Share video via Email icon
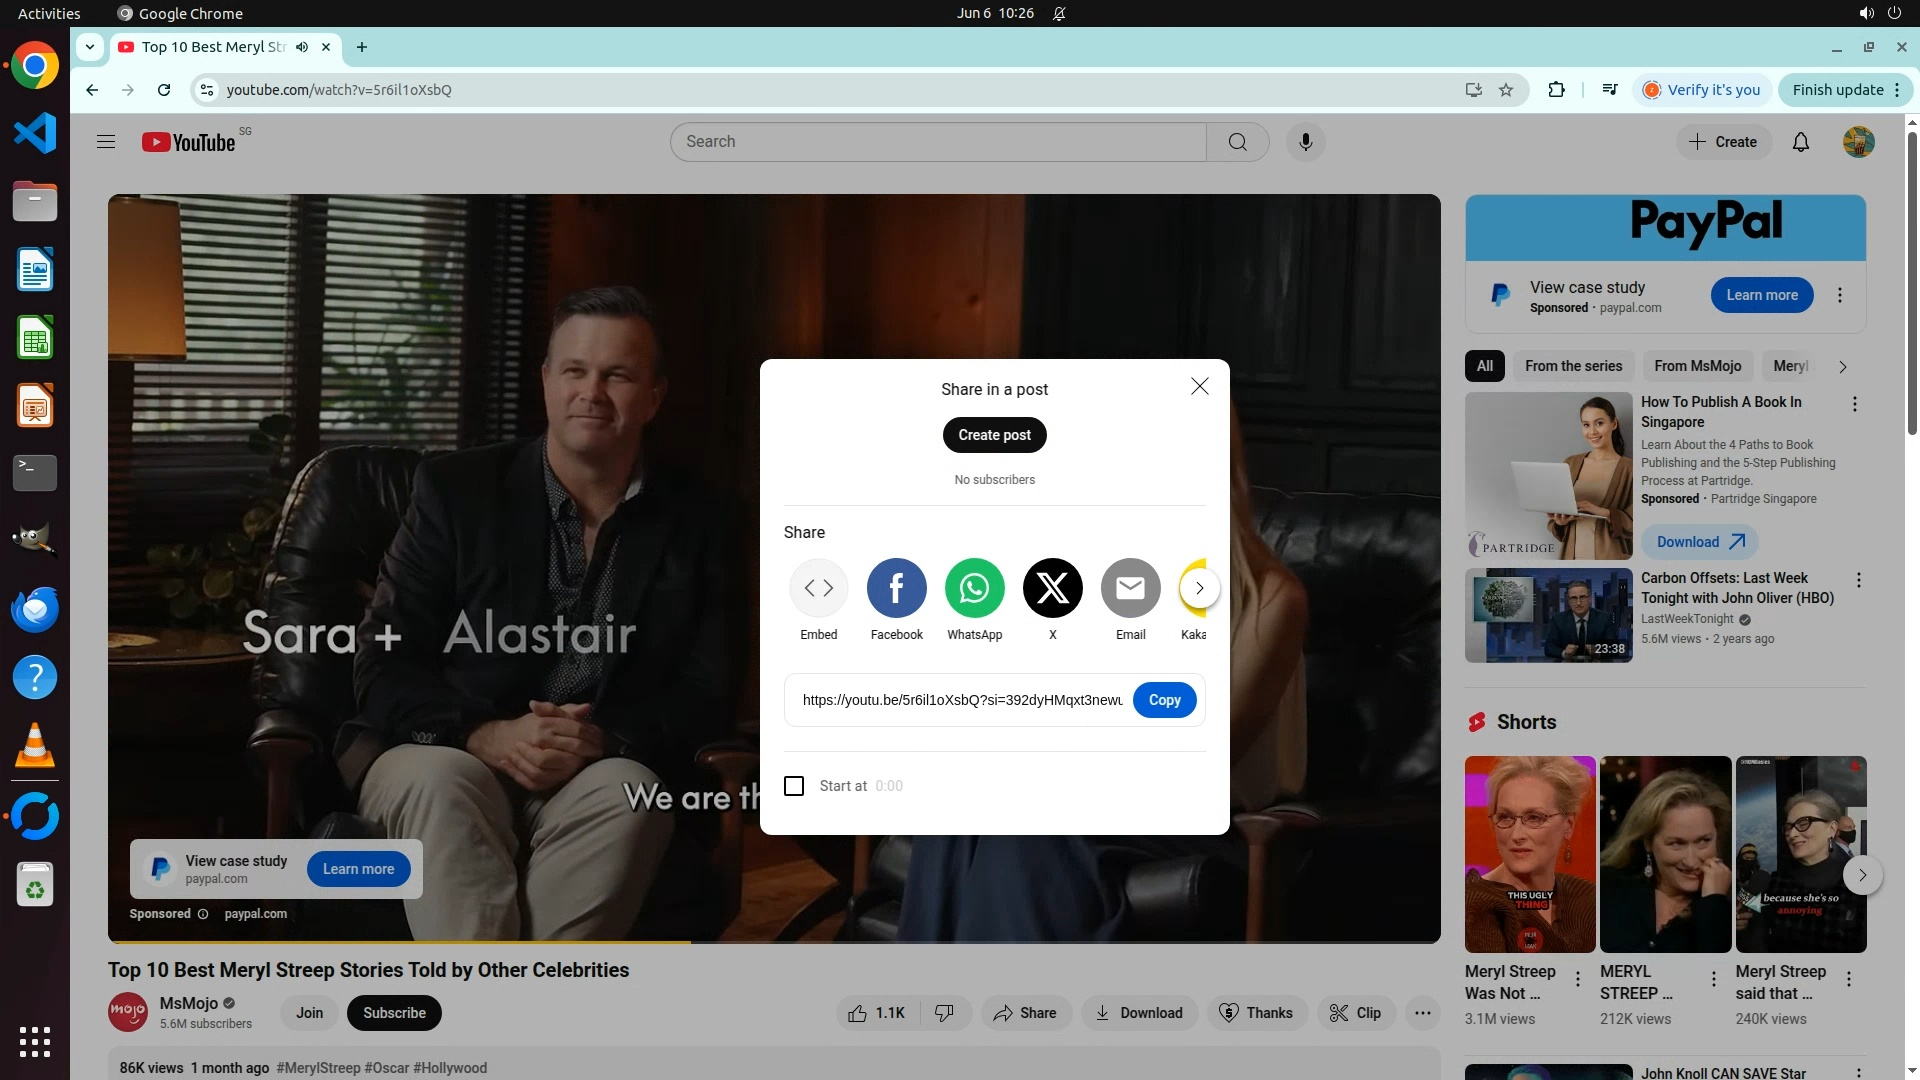The height and width of the screenshot is (1080, 1920). coord(1130,588)
